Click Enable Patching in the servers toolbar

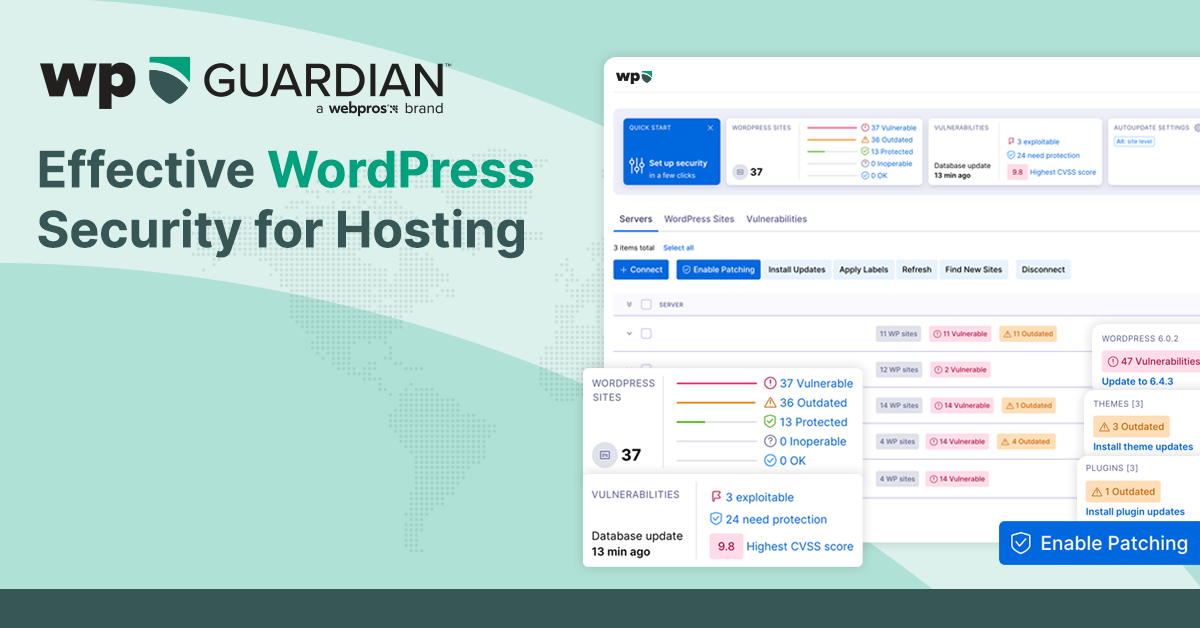coord(719,270)
